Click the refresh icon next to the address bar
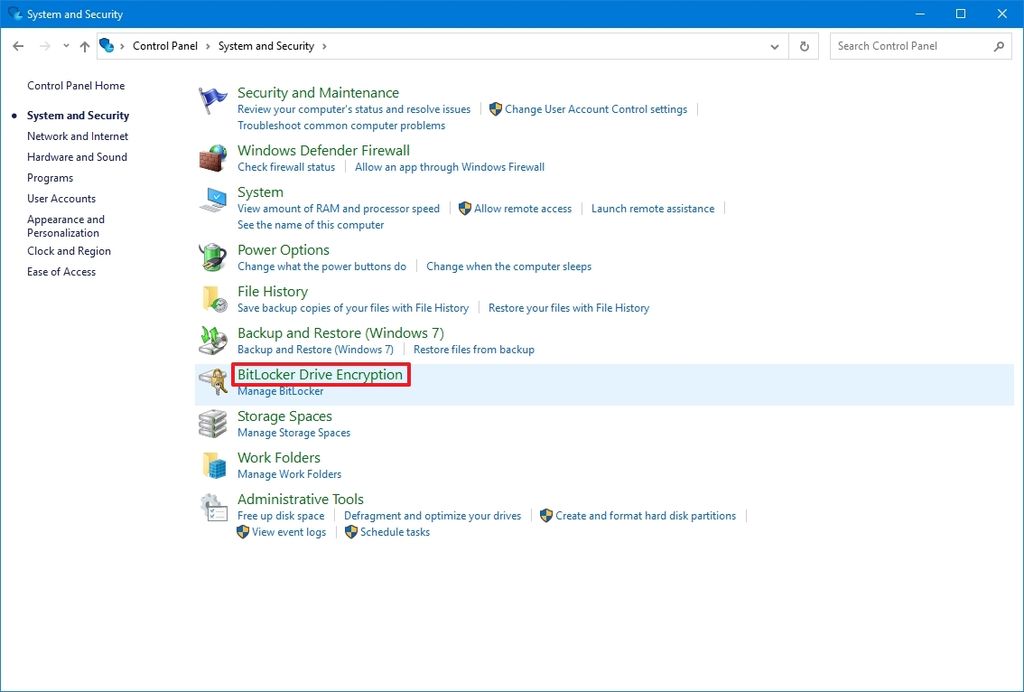Viewport: 1024px width, 692px height. point(803,46)
